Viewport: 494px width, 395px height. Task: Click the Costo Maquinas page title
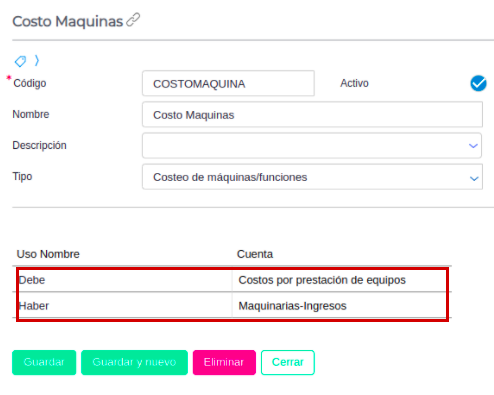click(68, 21)
